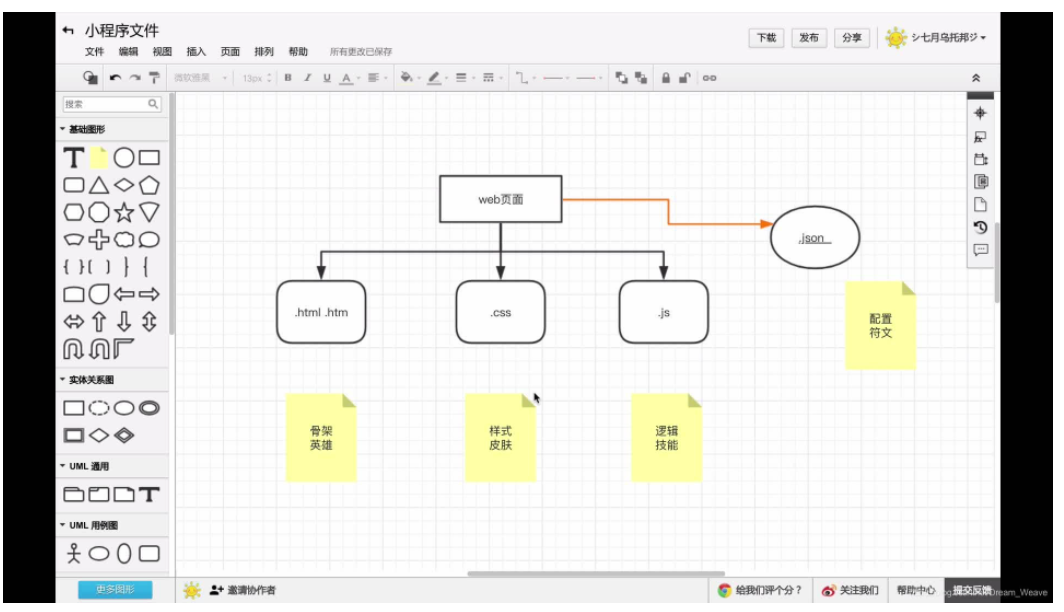Click the redo icon in the toolbar
Image resolution: width=1064 pixels, height=612 pixels.
coord(135,78)
